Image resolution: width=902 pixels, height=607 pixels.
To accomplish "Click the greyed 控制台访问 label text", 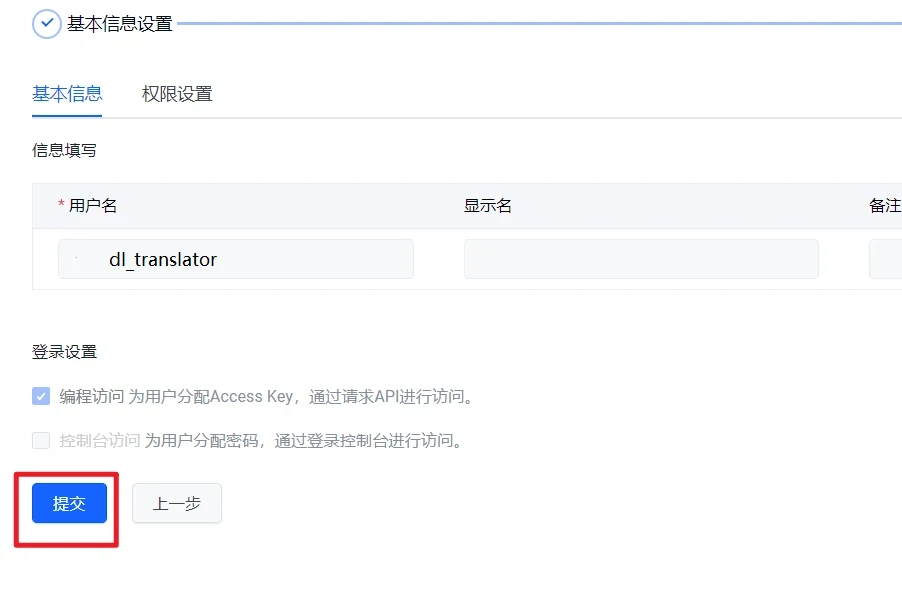I will pos(89,440).
